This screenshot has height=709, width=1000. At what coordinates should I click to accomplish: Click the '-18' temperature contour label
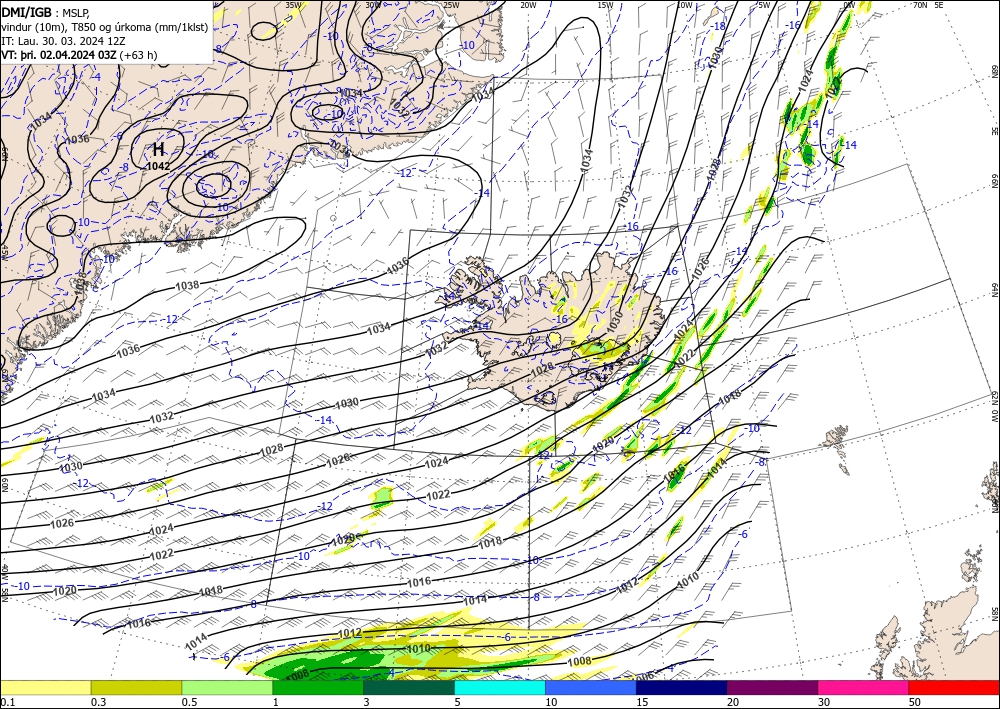[x=719, y=26]
